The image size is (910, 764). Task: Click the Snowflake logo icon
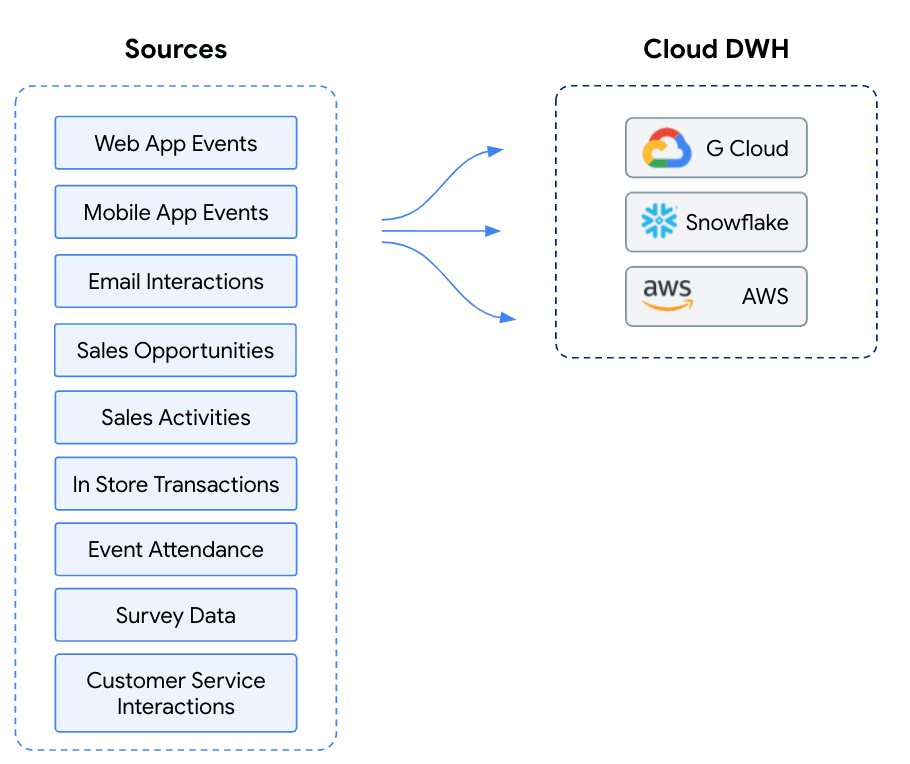659,221
